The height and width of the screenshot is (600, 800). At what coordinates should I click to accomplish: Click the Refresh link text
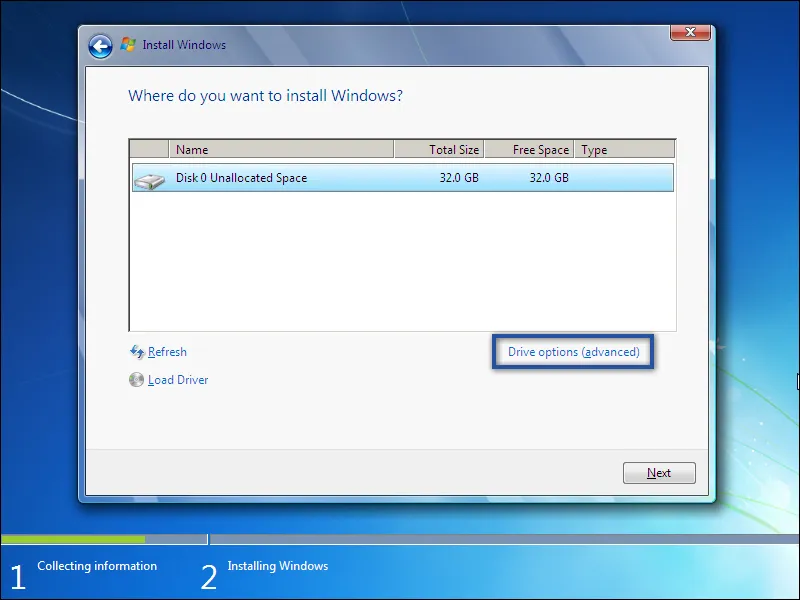(167, 352)
